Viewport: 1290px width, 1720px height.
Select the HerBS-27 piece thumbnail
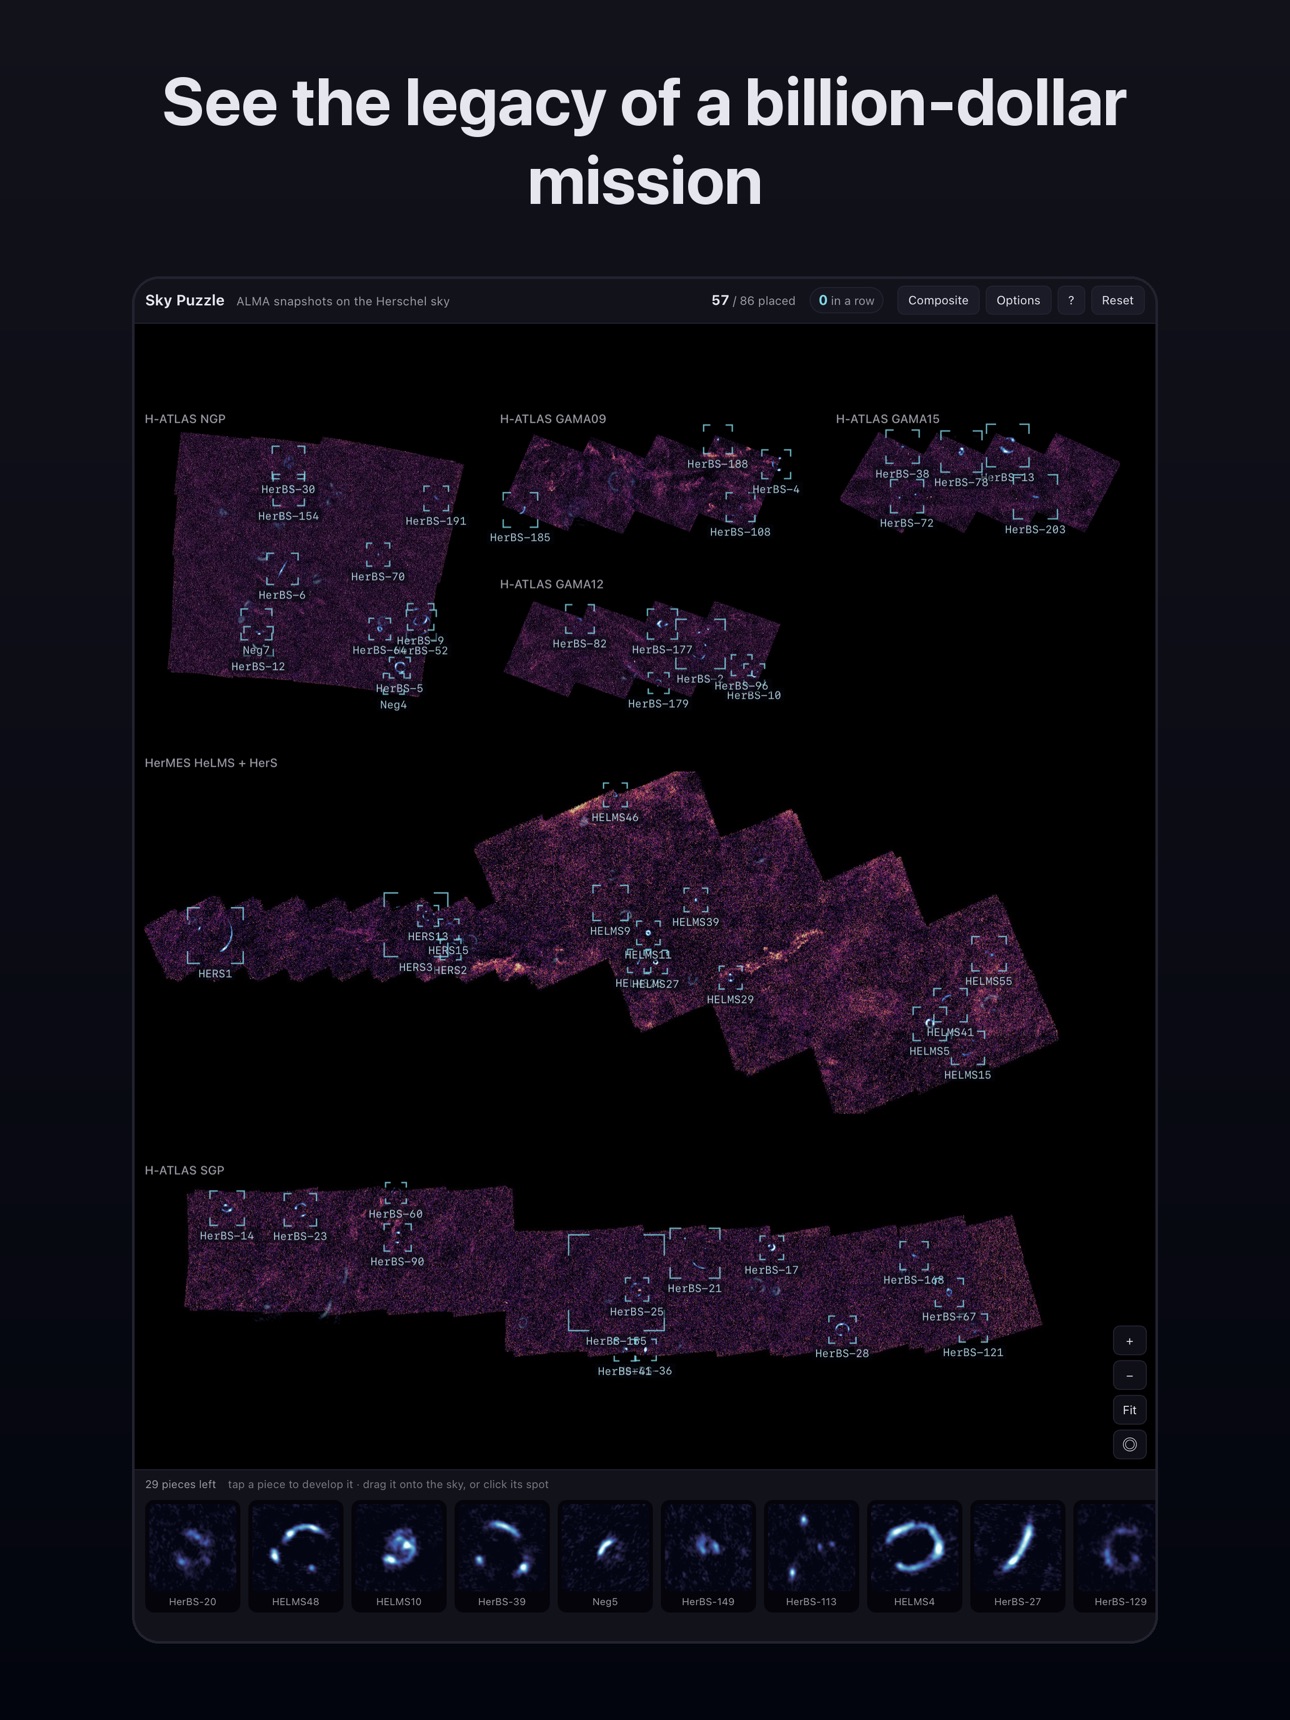(x=1016, y=1555)
